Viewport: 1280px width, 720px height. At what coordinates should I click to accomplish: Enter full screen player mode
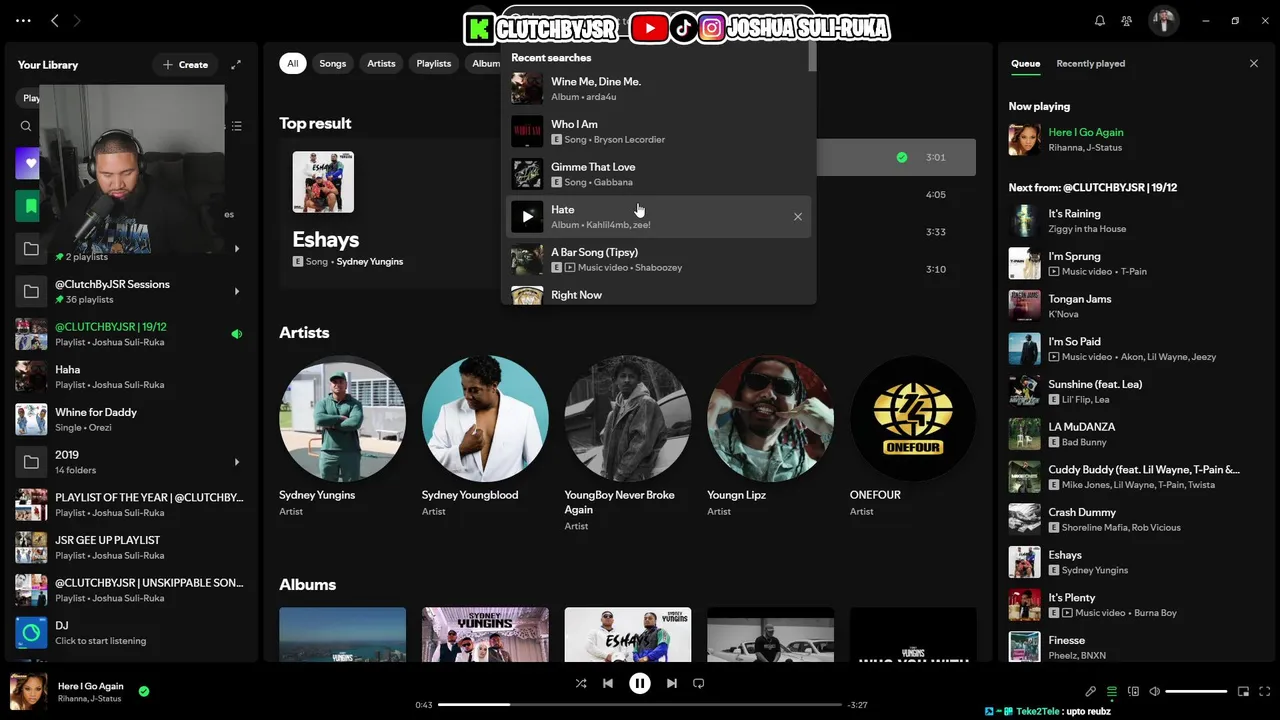point(1265,691)
